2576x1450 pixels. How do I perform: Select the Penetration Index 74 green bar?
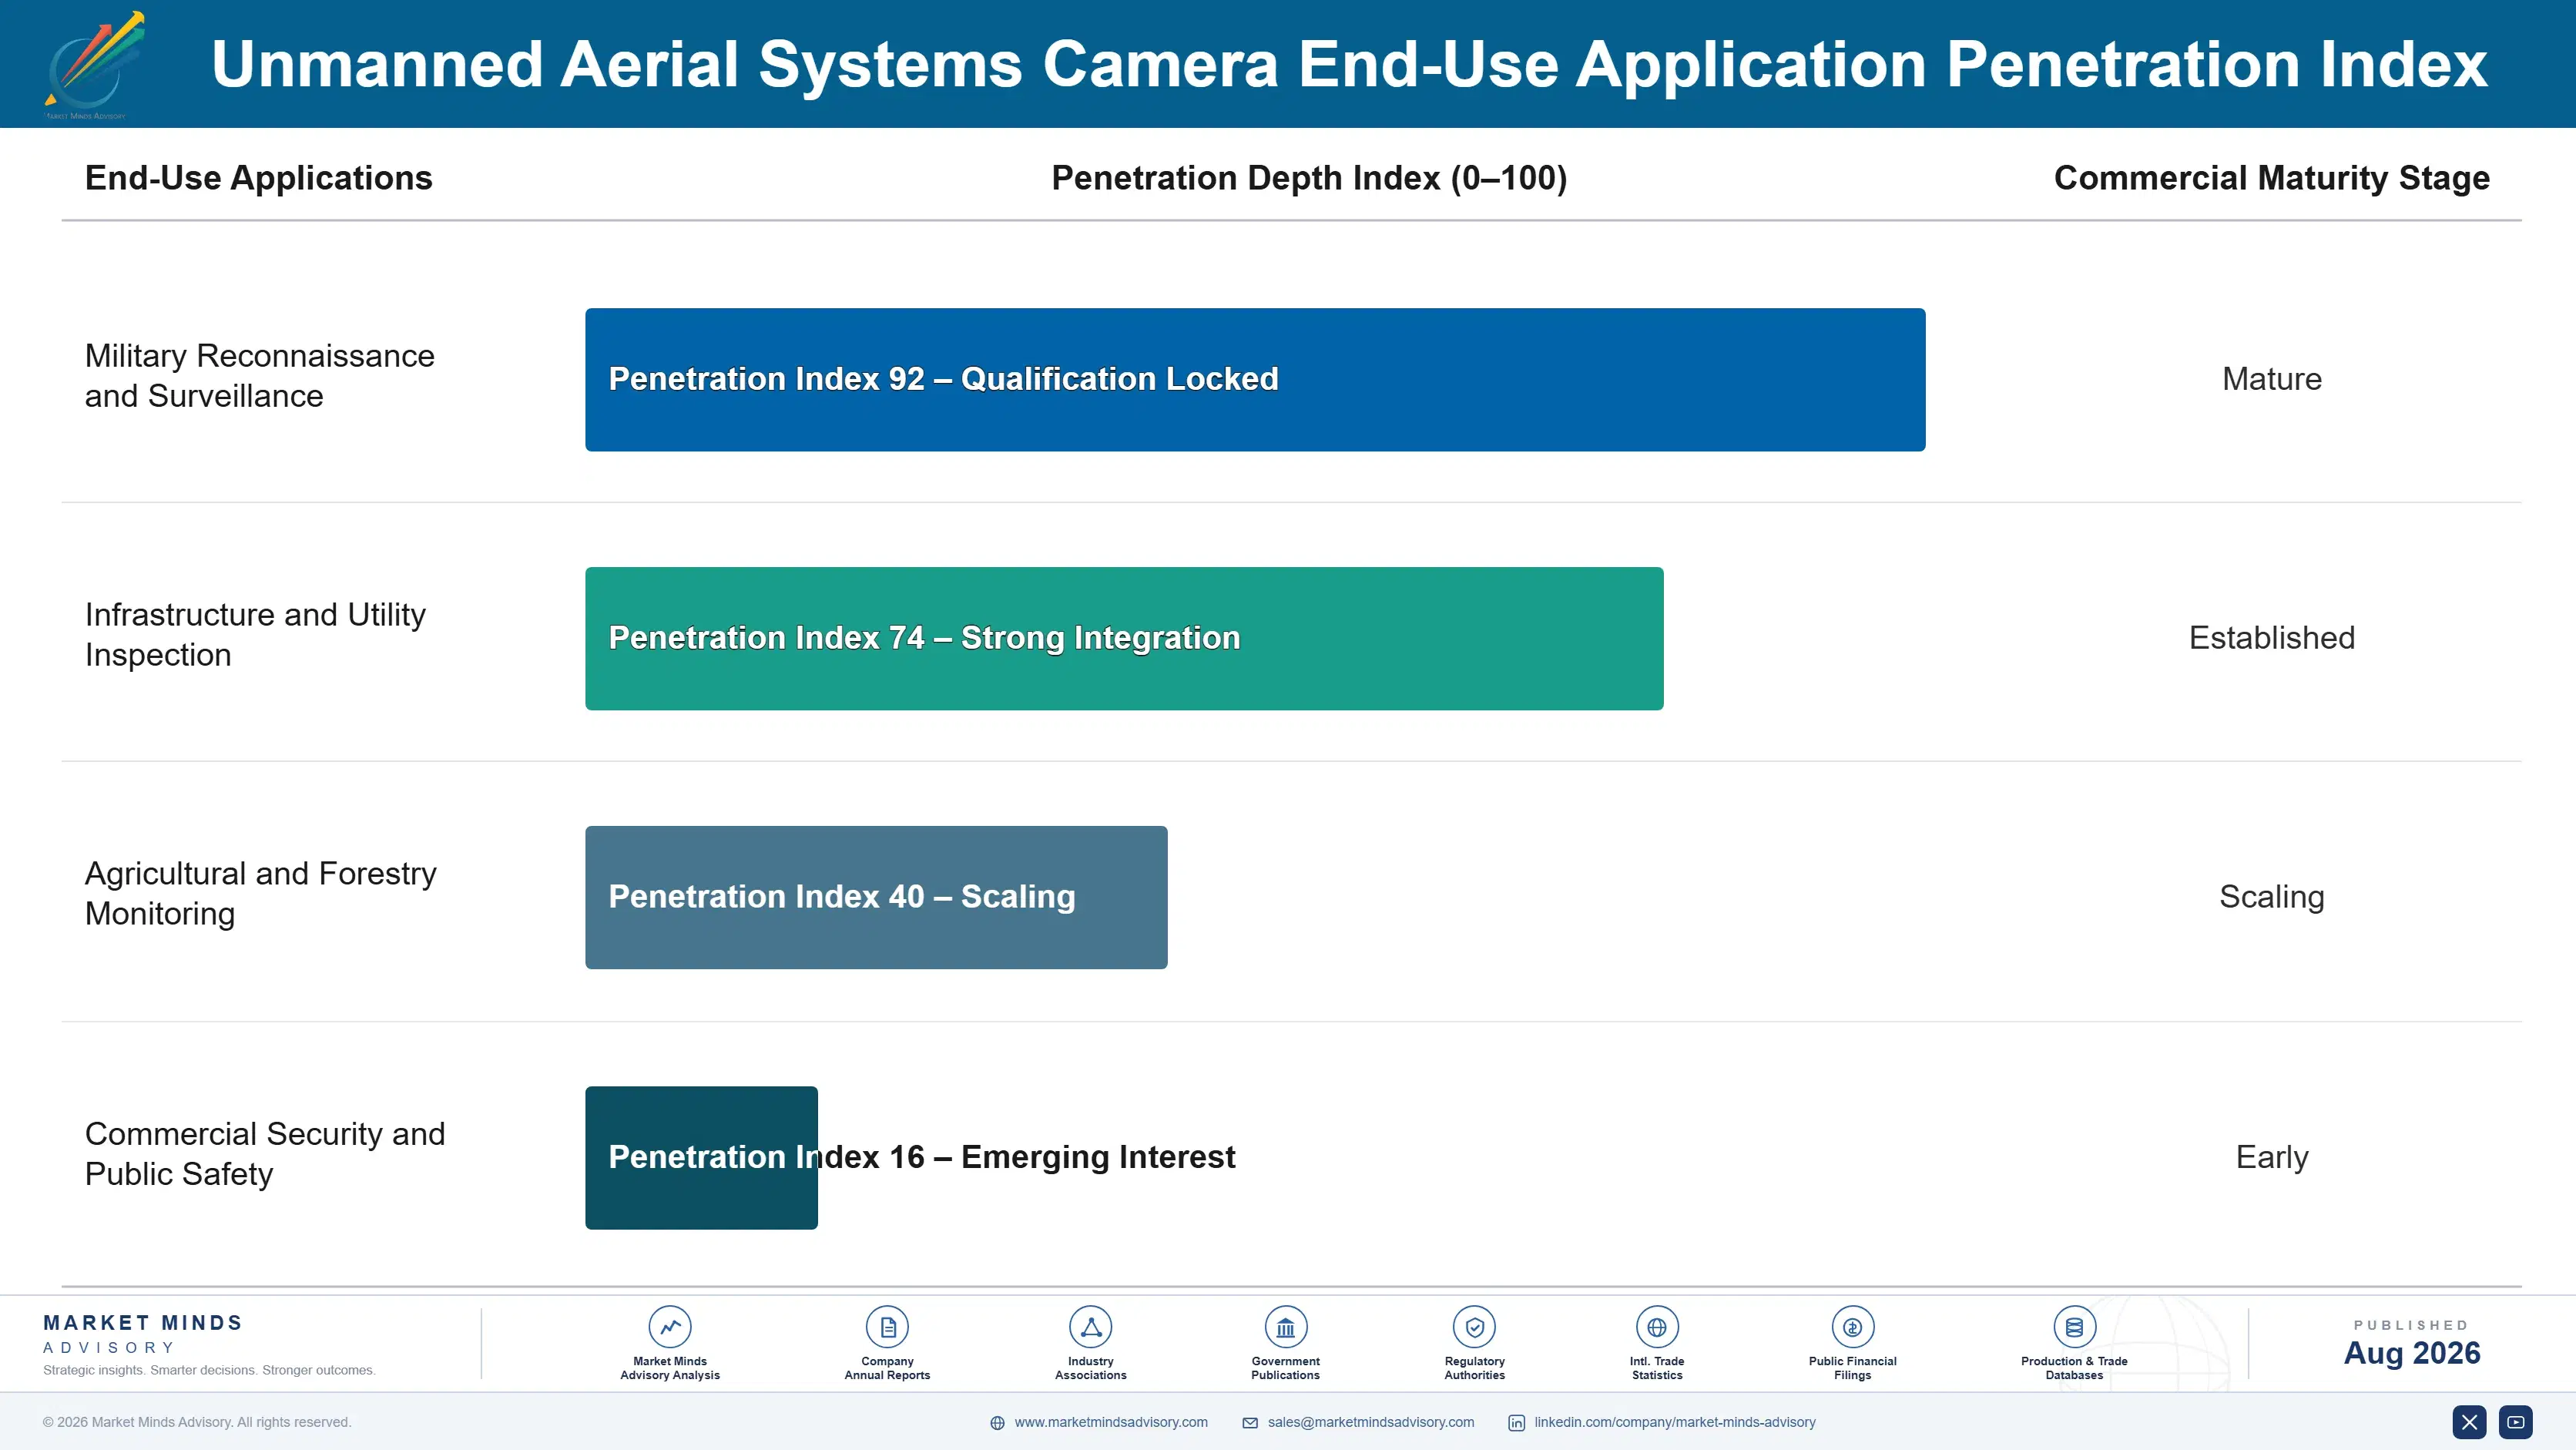tap(1124, 638)
